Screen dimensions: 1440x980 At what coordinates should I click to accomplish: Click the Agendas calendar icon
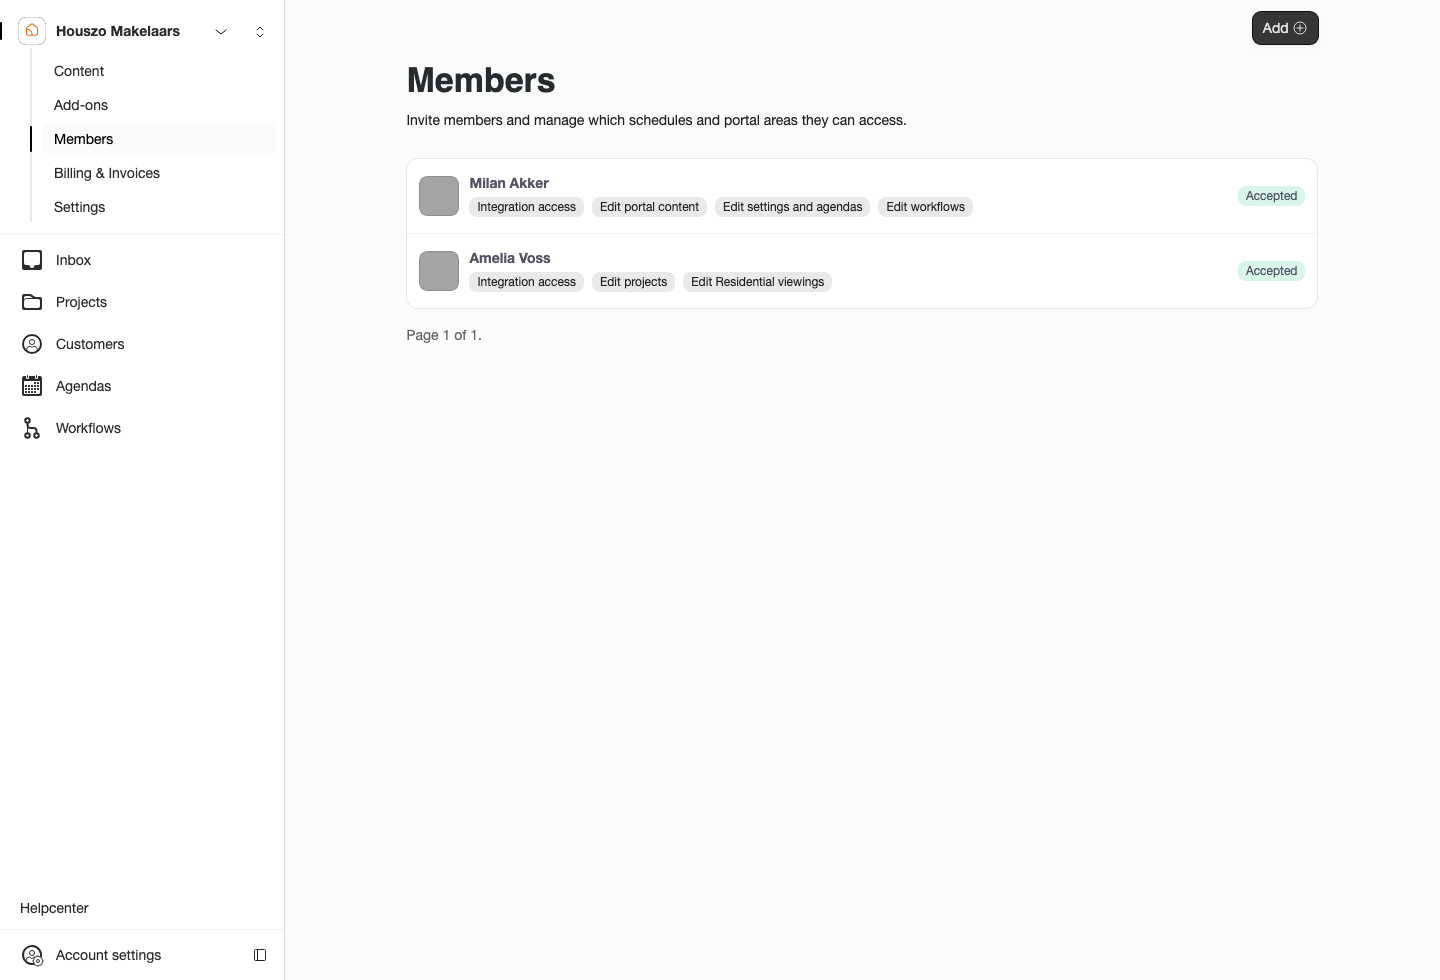(x=32, y=386)
